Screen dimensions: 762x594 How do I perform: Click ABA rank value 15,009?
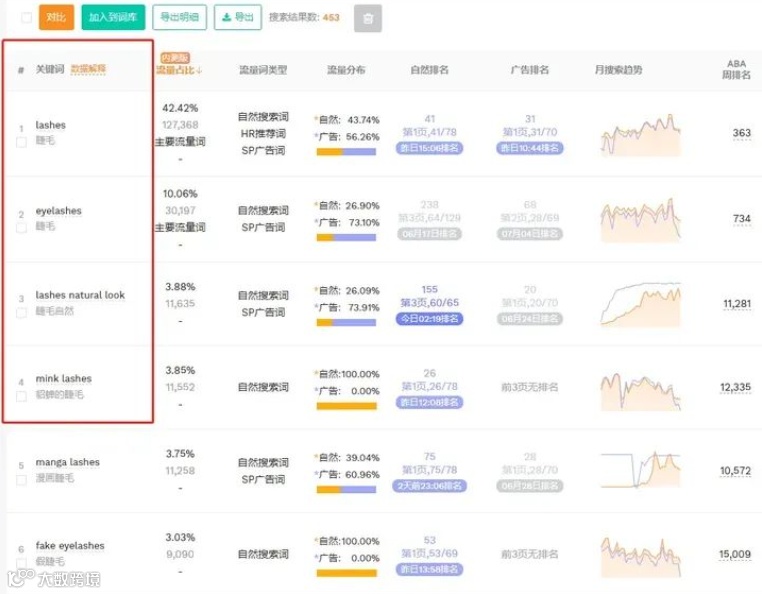735,555
